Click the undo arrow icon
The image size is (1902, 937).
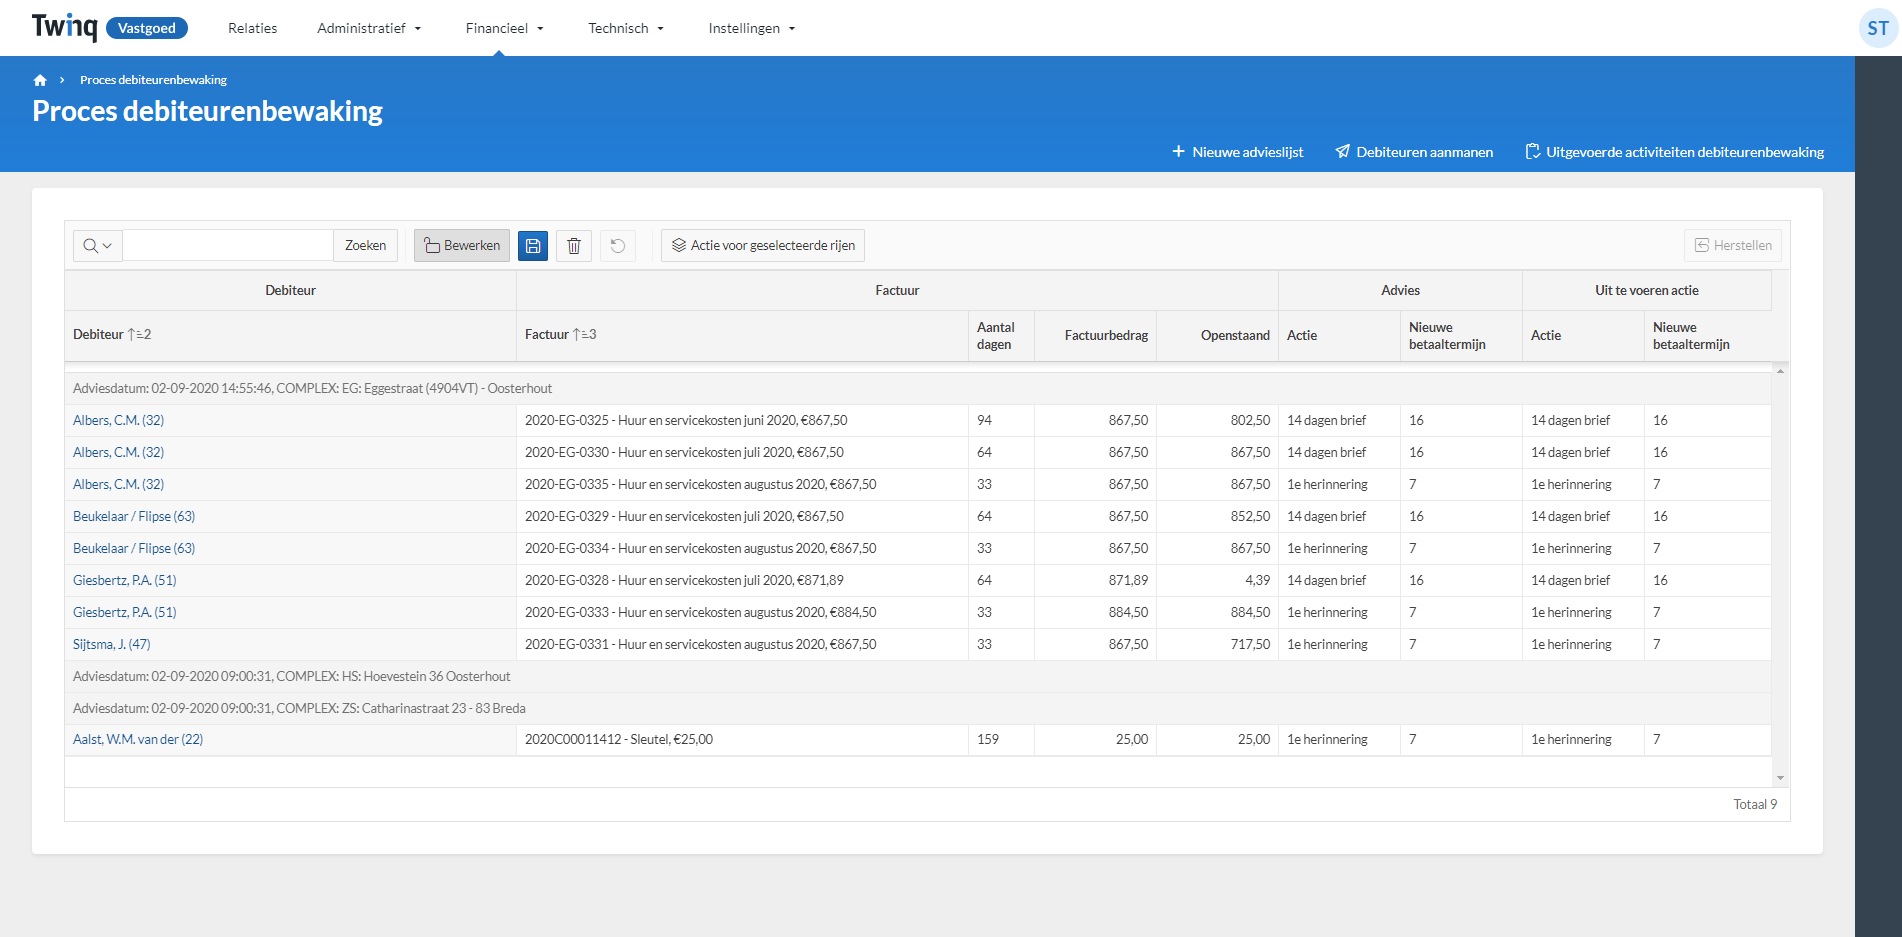coord(617,245)
